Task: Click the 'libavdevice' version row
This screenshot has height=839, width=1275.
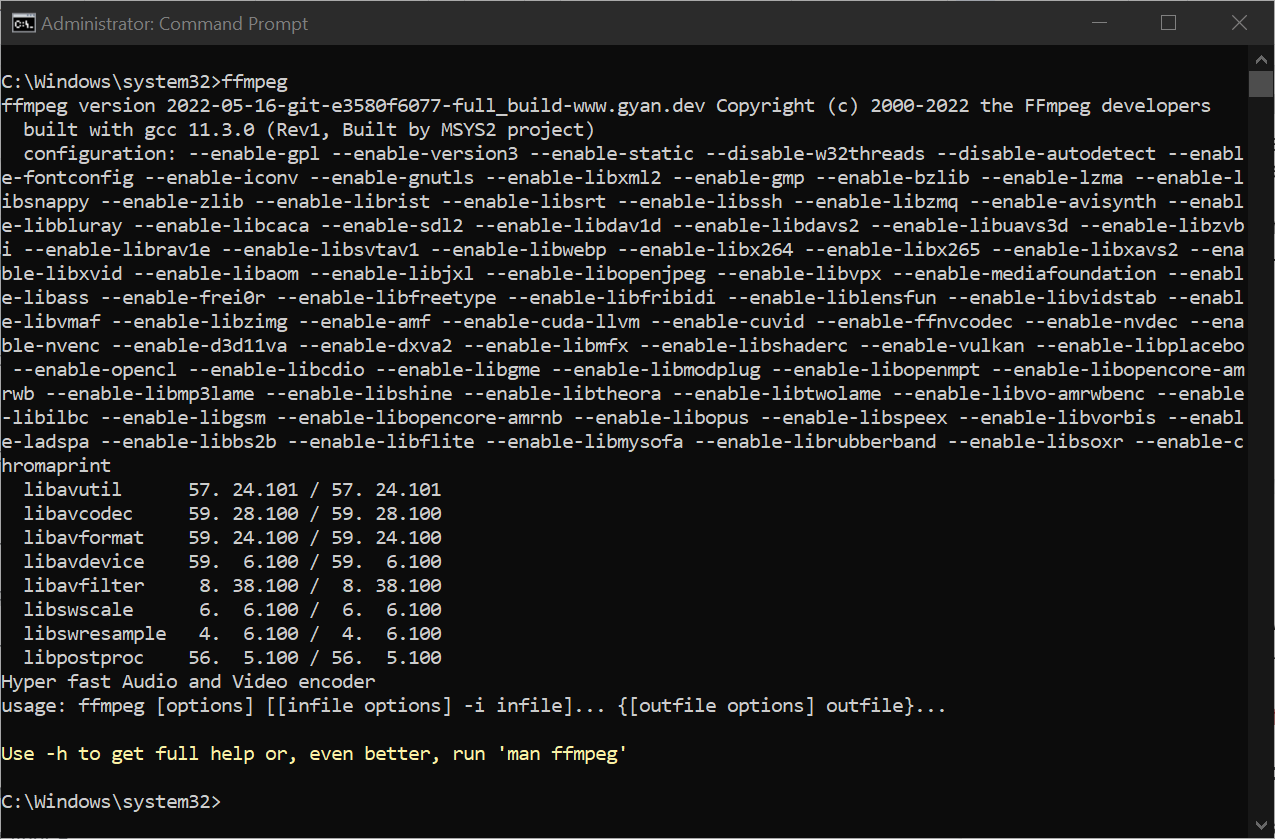Action: coord(233,562)
